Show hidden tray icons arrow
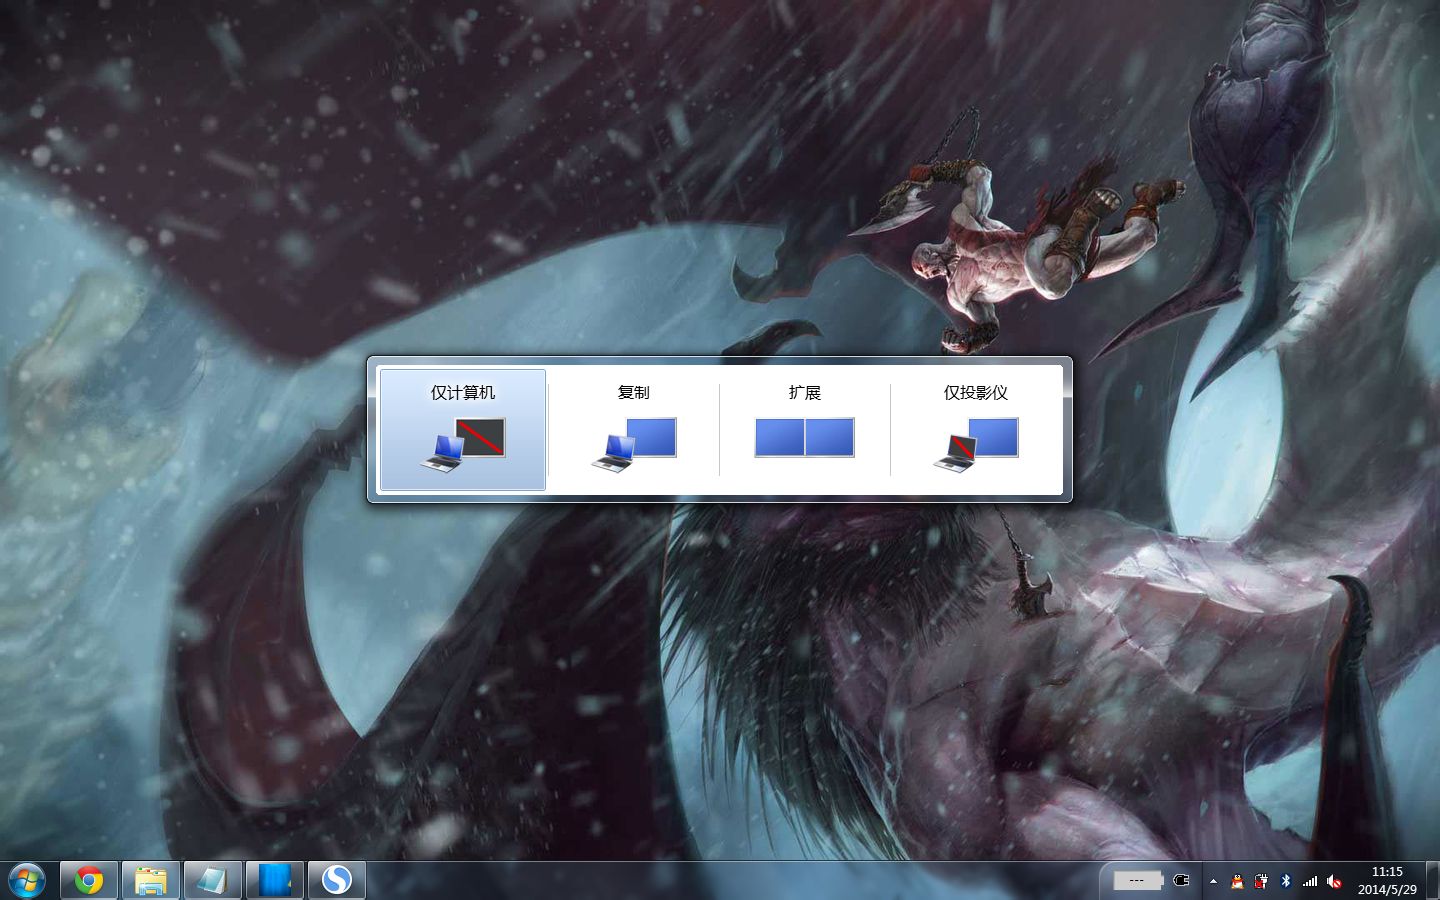 [1213, 882]
